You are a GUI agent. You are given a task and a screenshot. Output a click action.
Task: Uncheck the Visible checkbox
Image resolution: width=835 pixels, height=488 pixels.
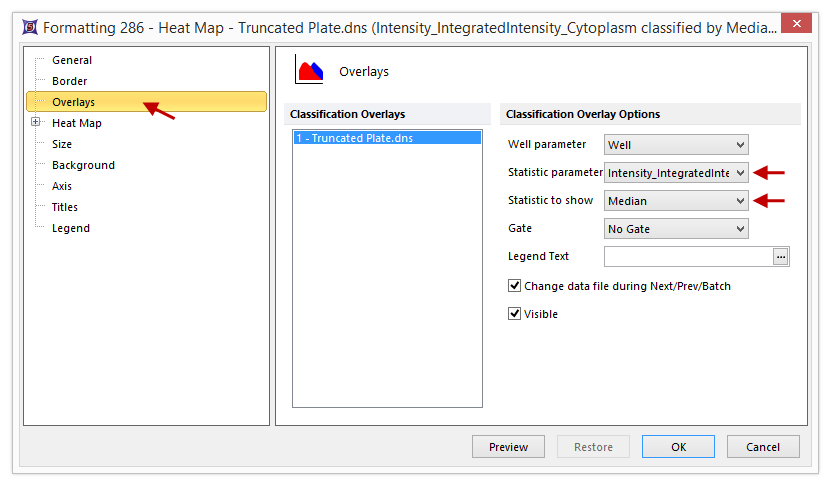(515, 314)
